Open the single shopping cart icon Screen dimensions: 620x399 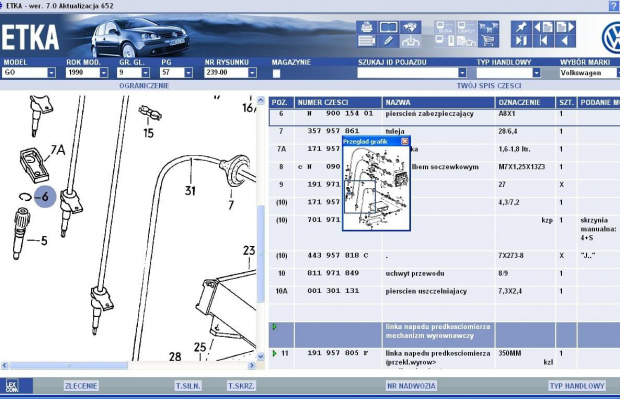click(489, 41)
